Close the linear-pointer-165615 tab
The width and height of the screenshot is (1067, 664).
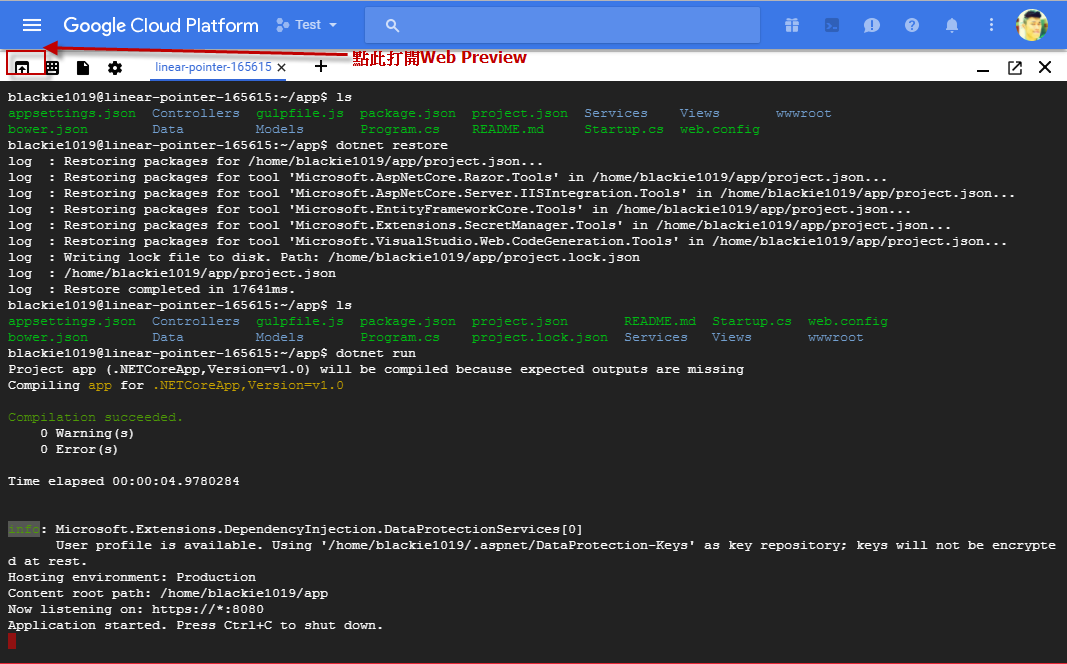(x=282, y=68)
